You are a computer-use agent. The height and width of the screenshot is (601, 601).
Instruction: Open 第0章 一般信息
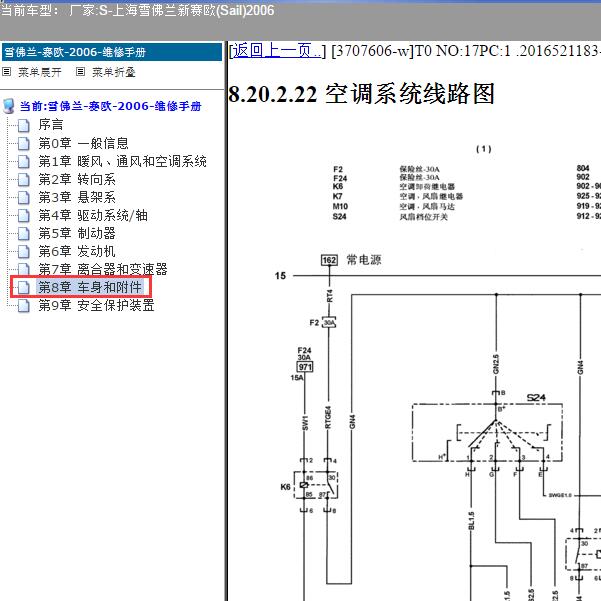point(84,143)
